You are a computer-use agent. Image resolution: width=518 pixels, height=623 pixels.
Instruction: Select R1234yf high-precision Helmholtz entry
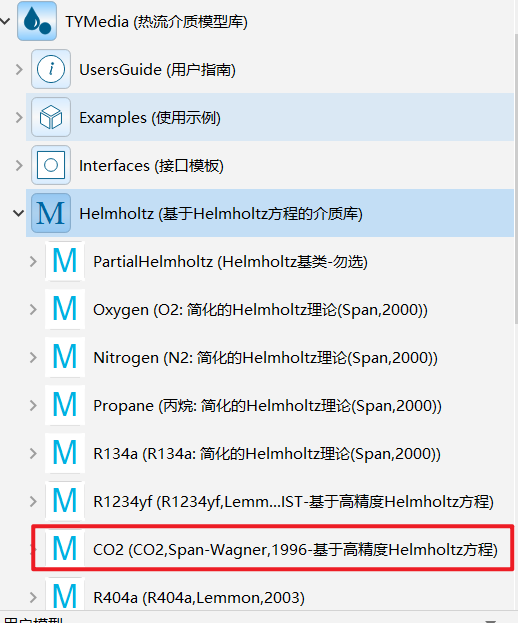click(x=294, y=502)
